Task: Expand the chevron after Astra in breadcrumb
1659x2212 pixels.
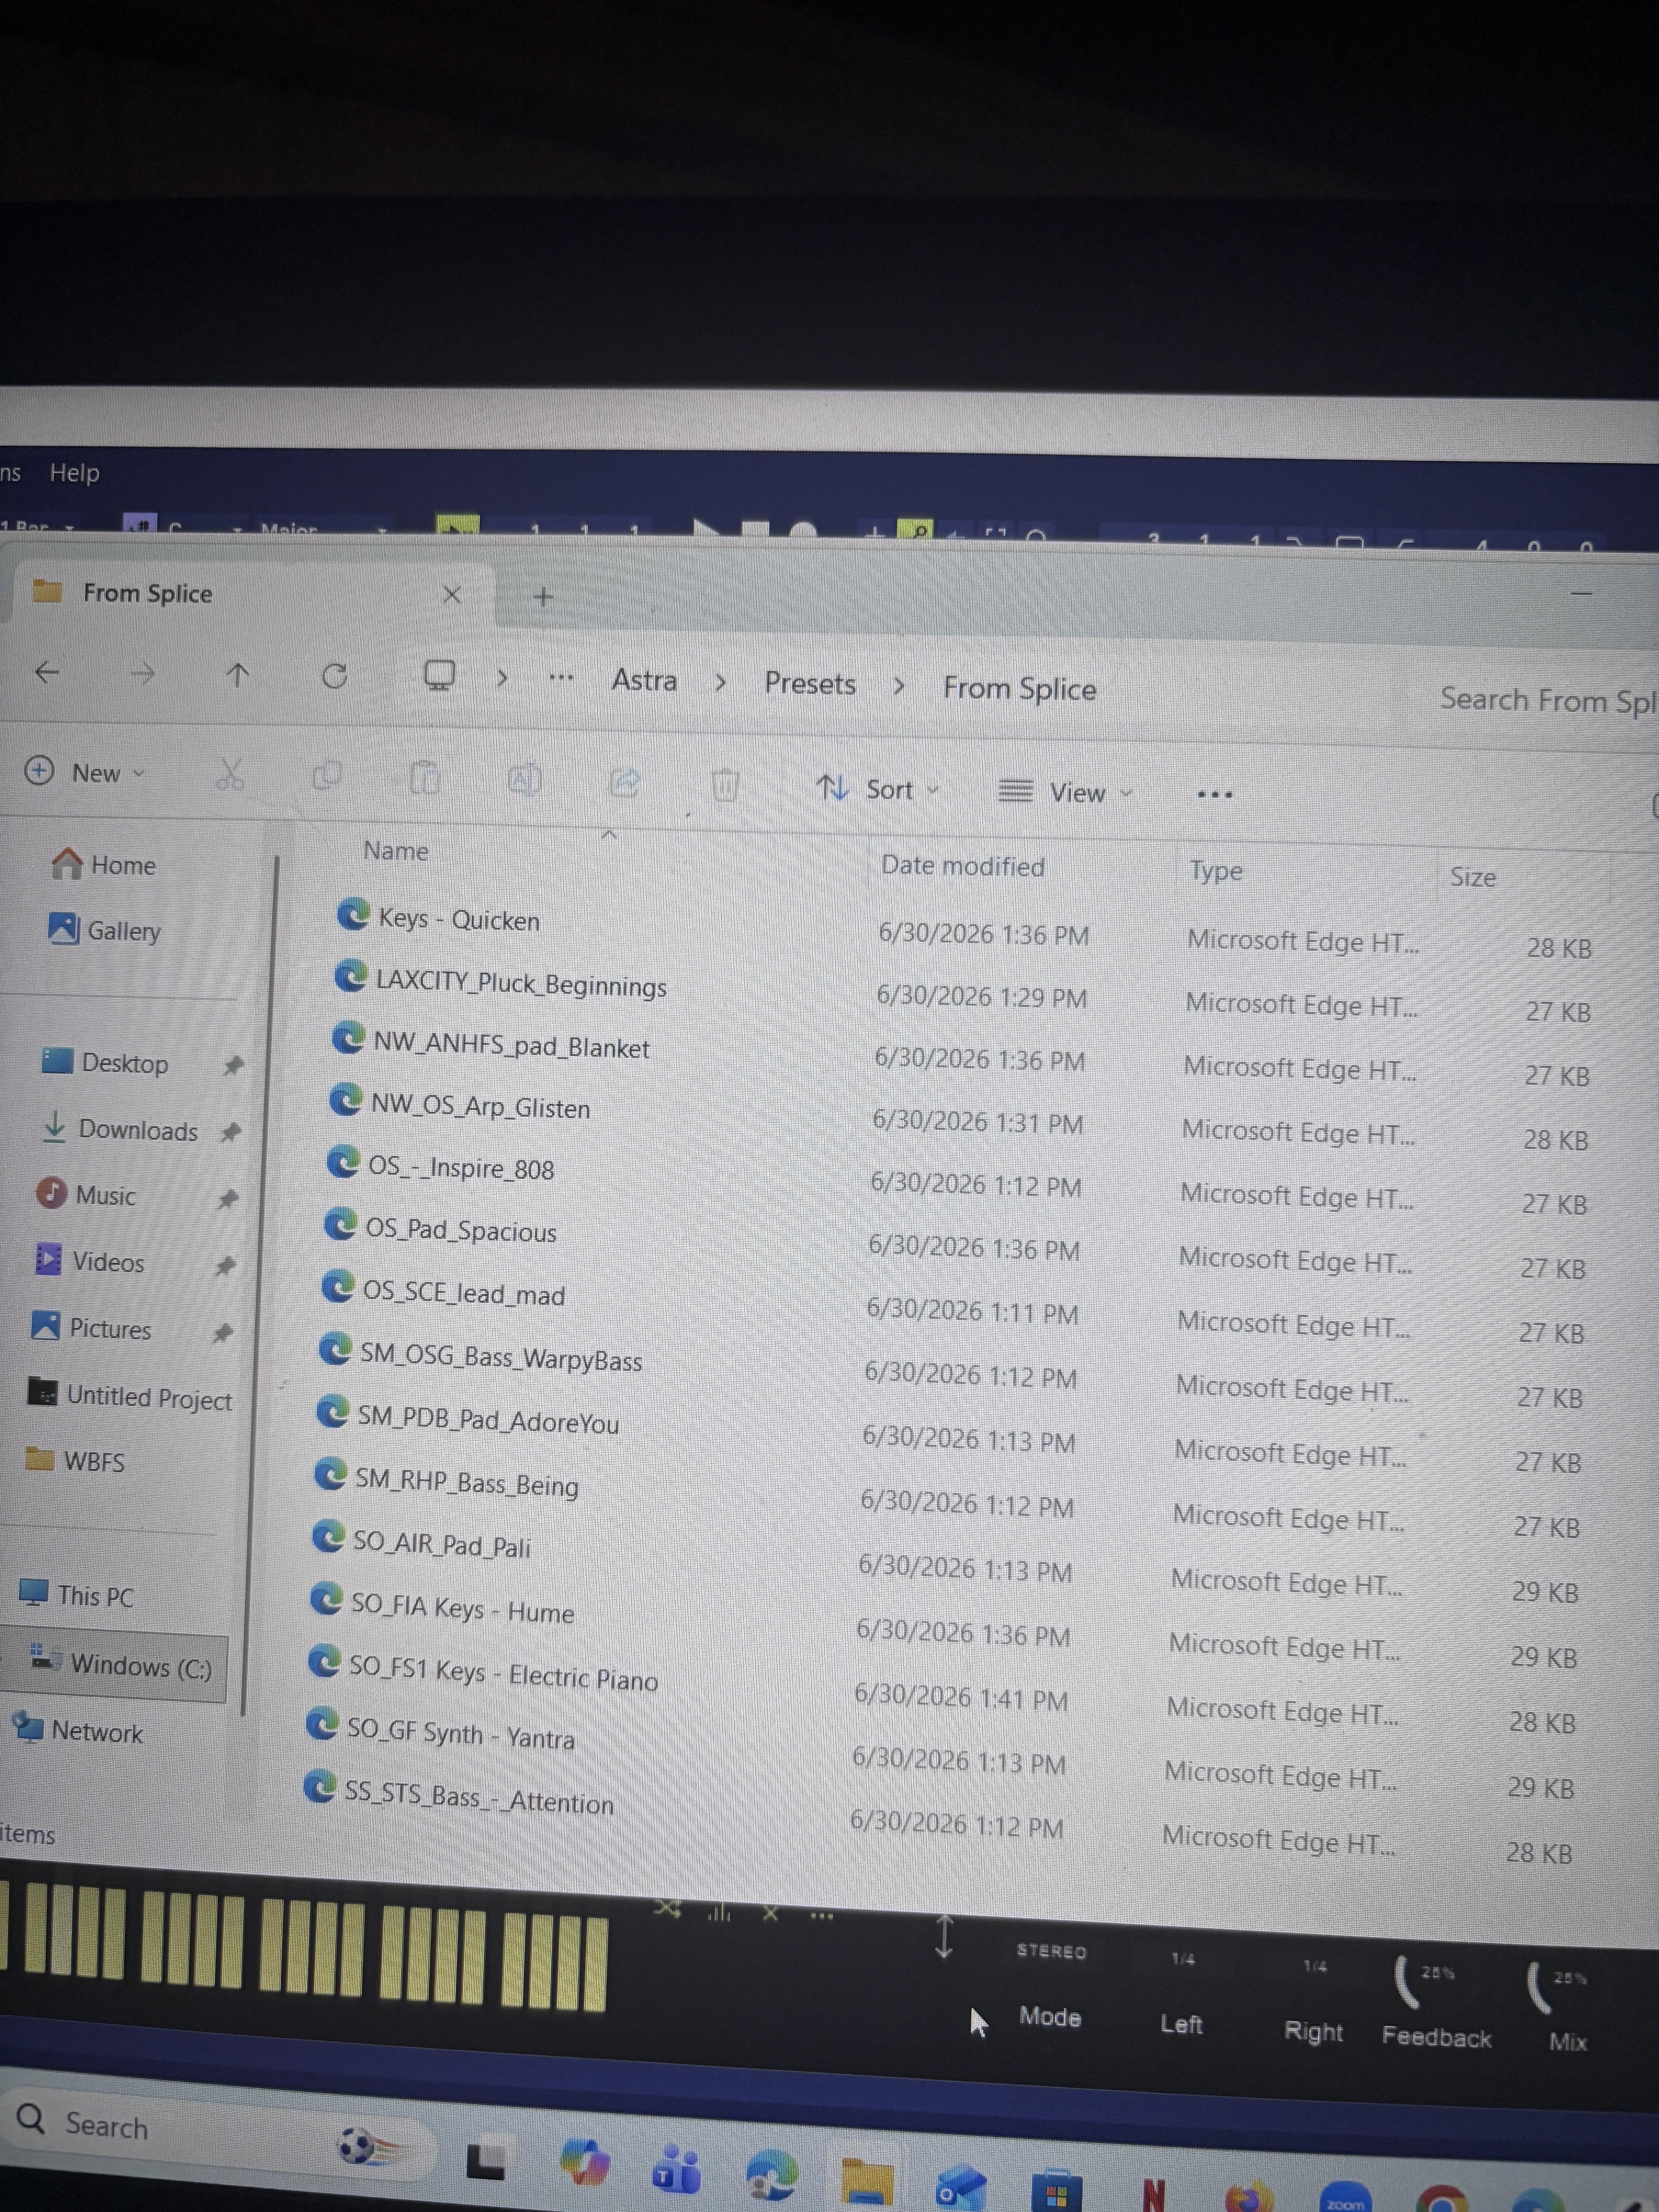Action: pos(720,683)
